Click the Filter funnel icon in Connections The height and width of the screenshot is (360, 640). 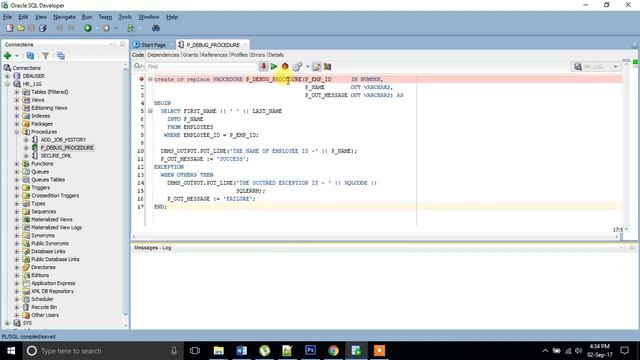45,56
